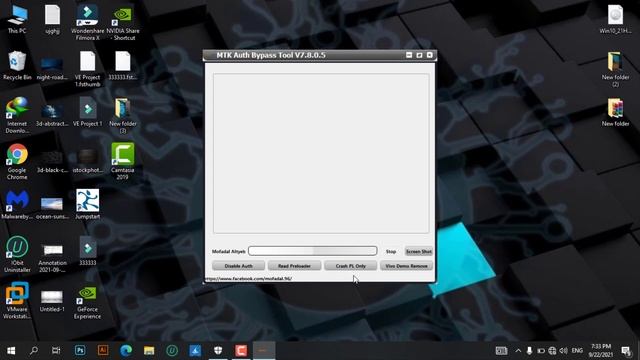The width and height of the screenshot is (640, 360).
Task: Select the GeForce Experience desktop icon
Action: [87, 303]
